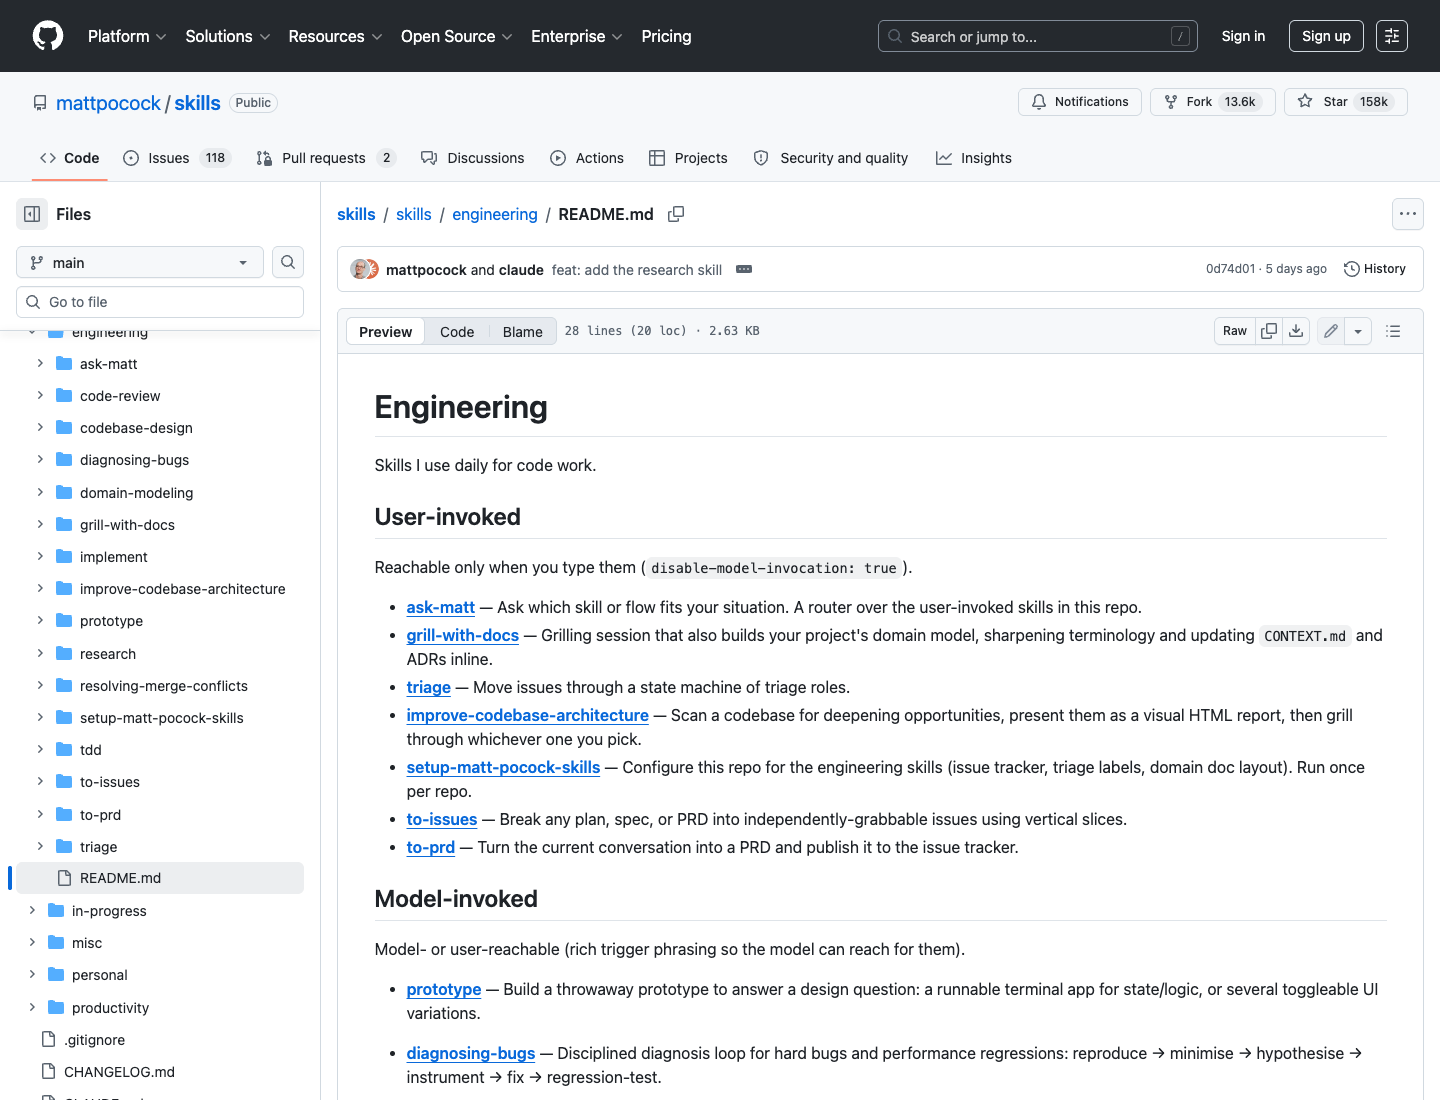
Task: Edit this file with the pencil icon
Action: pos(1331,331)
